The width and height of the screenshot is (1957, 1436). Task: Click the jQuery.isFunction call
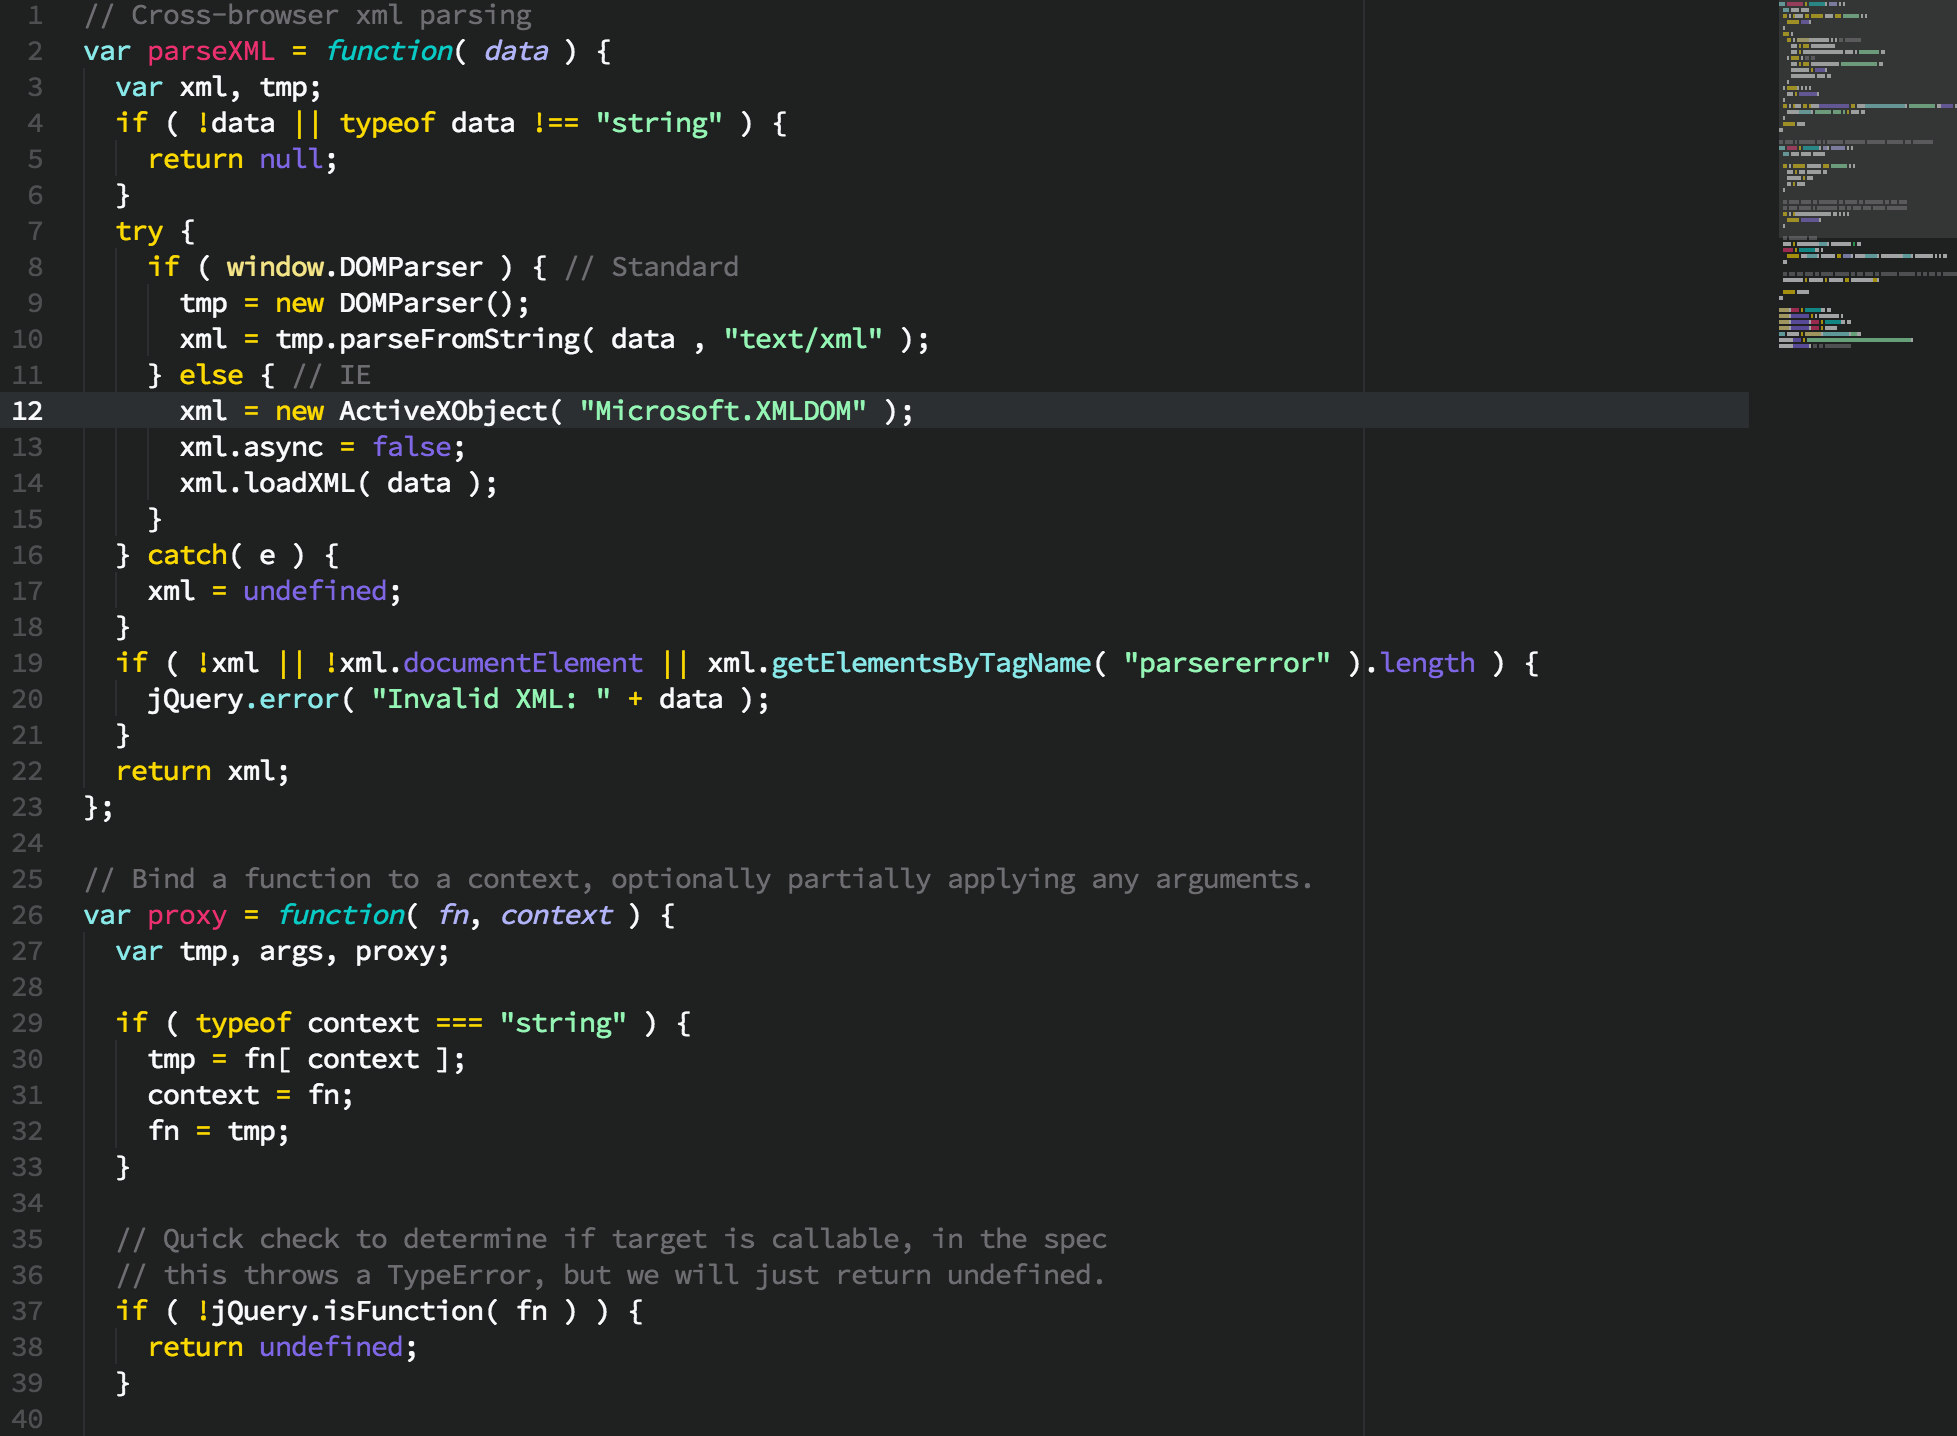346,1311
